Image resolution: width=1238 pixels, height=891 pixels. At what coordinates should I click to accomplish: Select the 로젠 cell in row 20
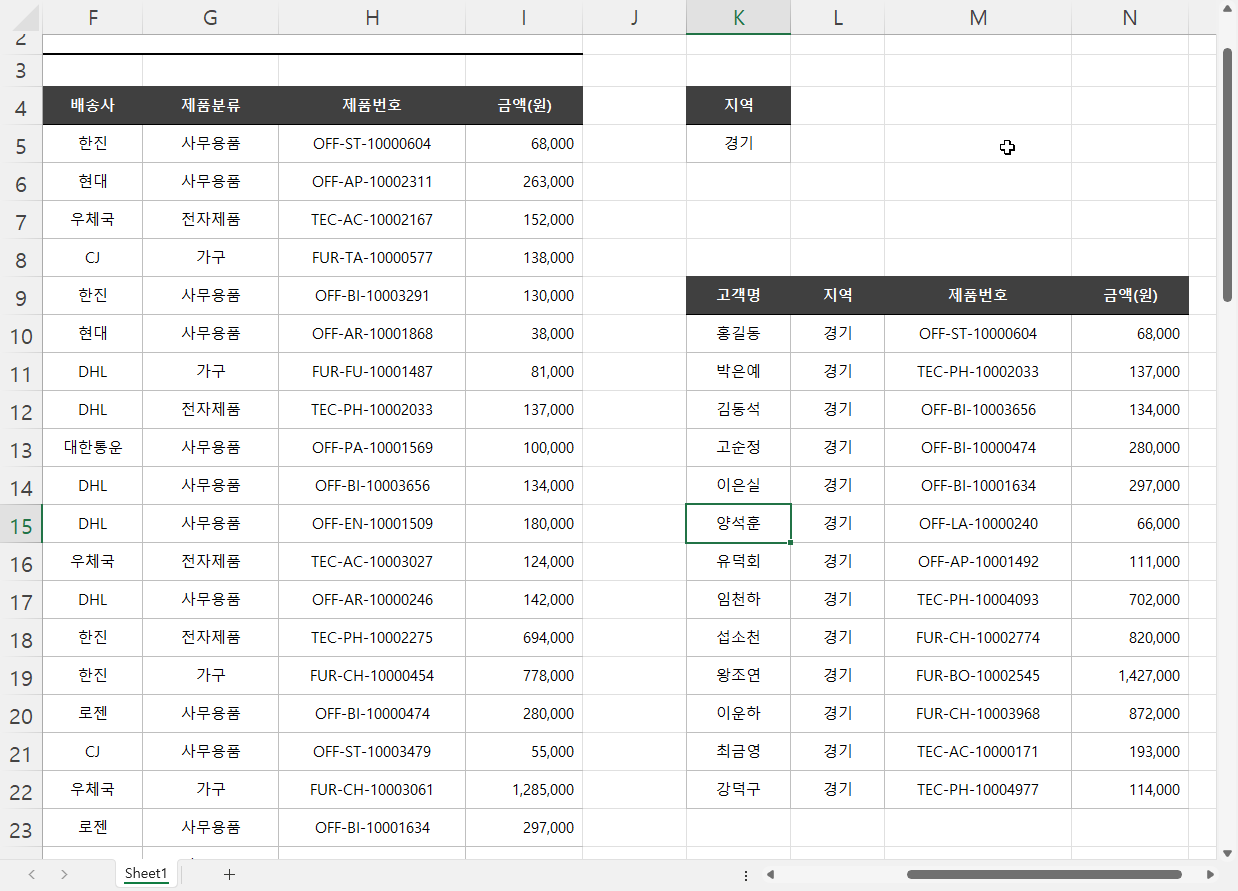tap(93, 714)
